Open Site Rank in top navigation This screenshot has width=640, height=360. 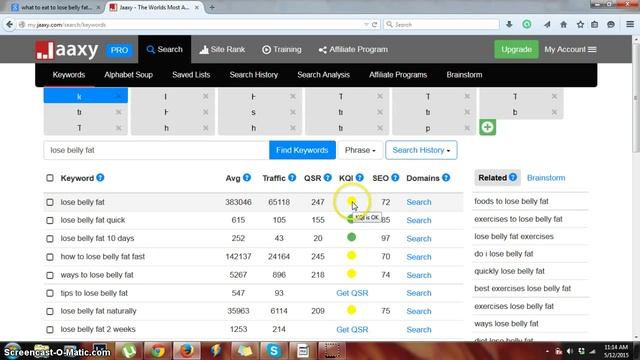222,49
